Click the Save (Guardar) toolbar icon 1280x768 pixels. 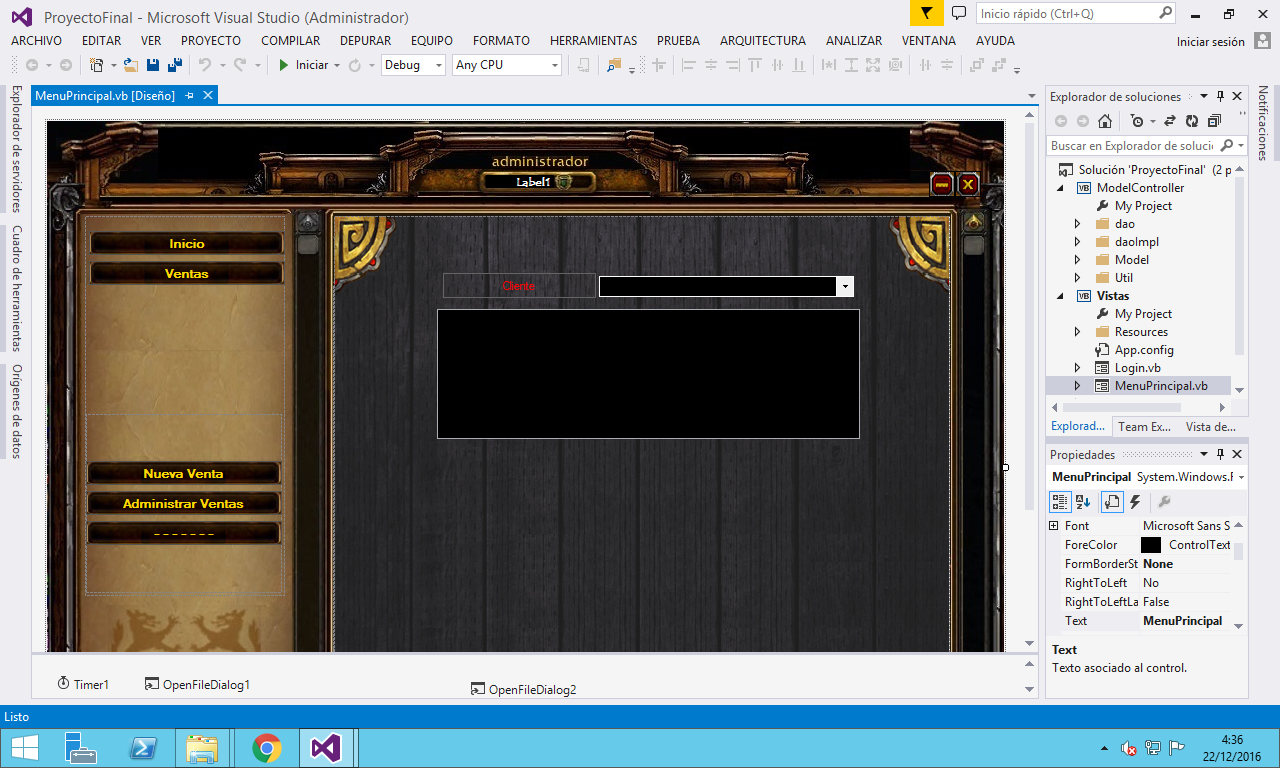click(x=153, y=65)
